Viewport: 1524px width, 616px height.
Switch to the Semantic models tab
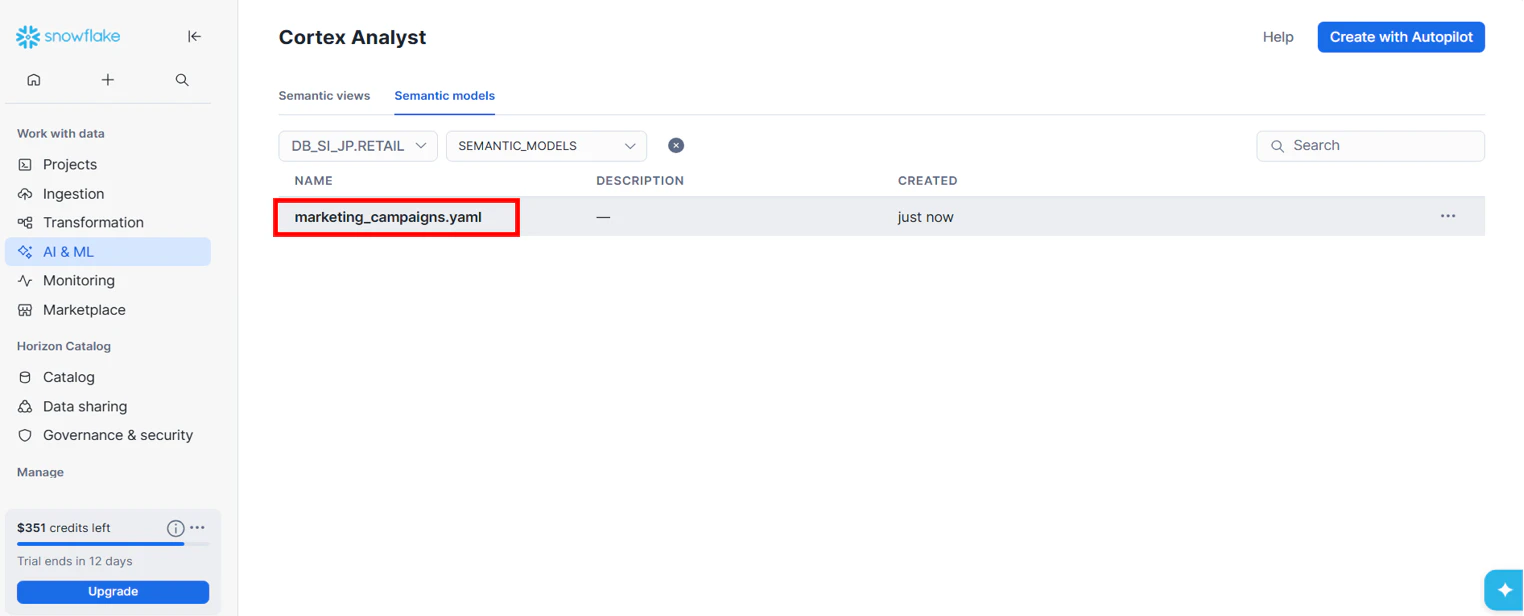[x=445, y=96]
